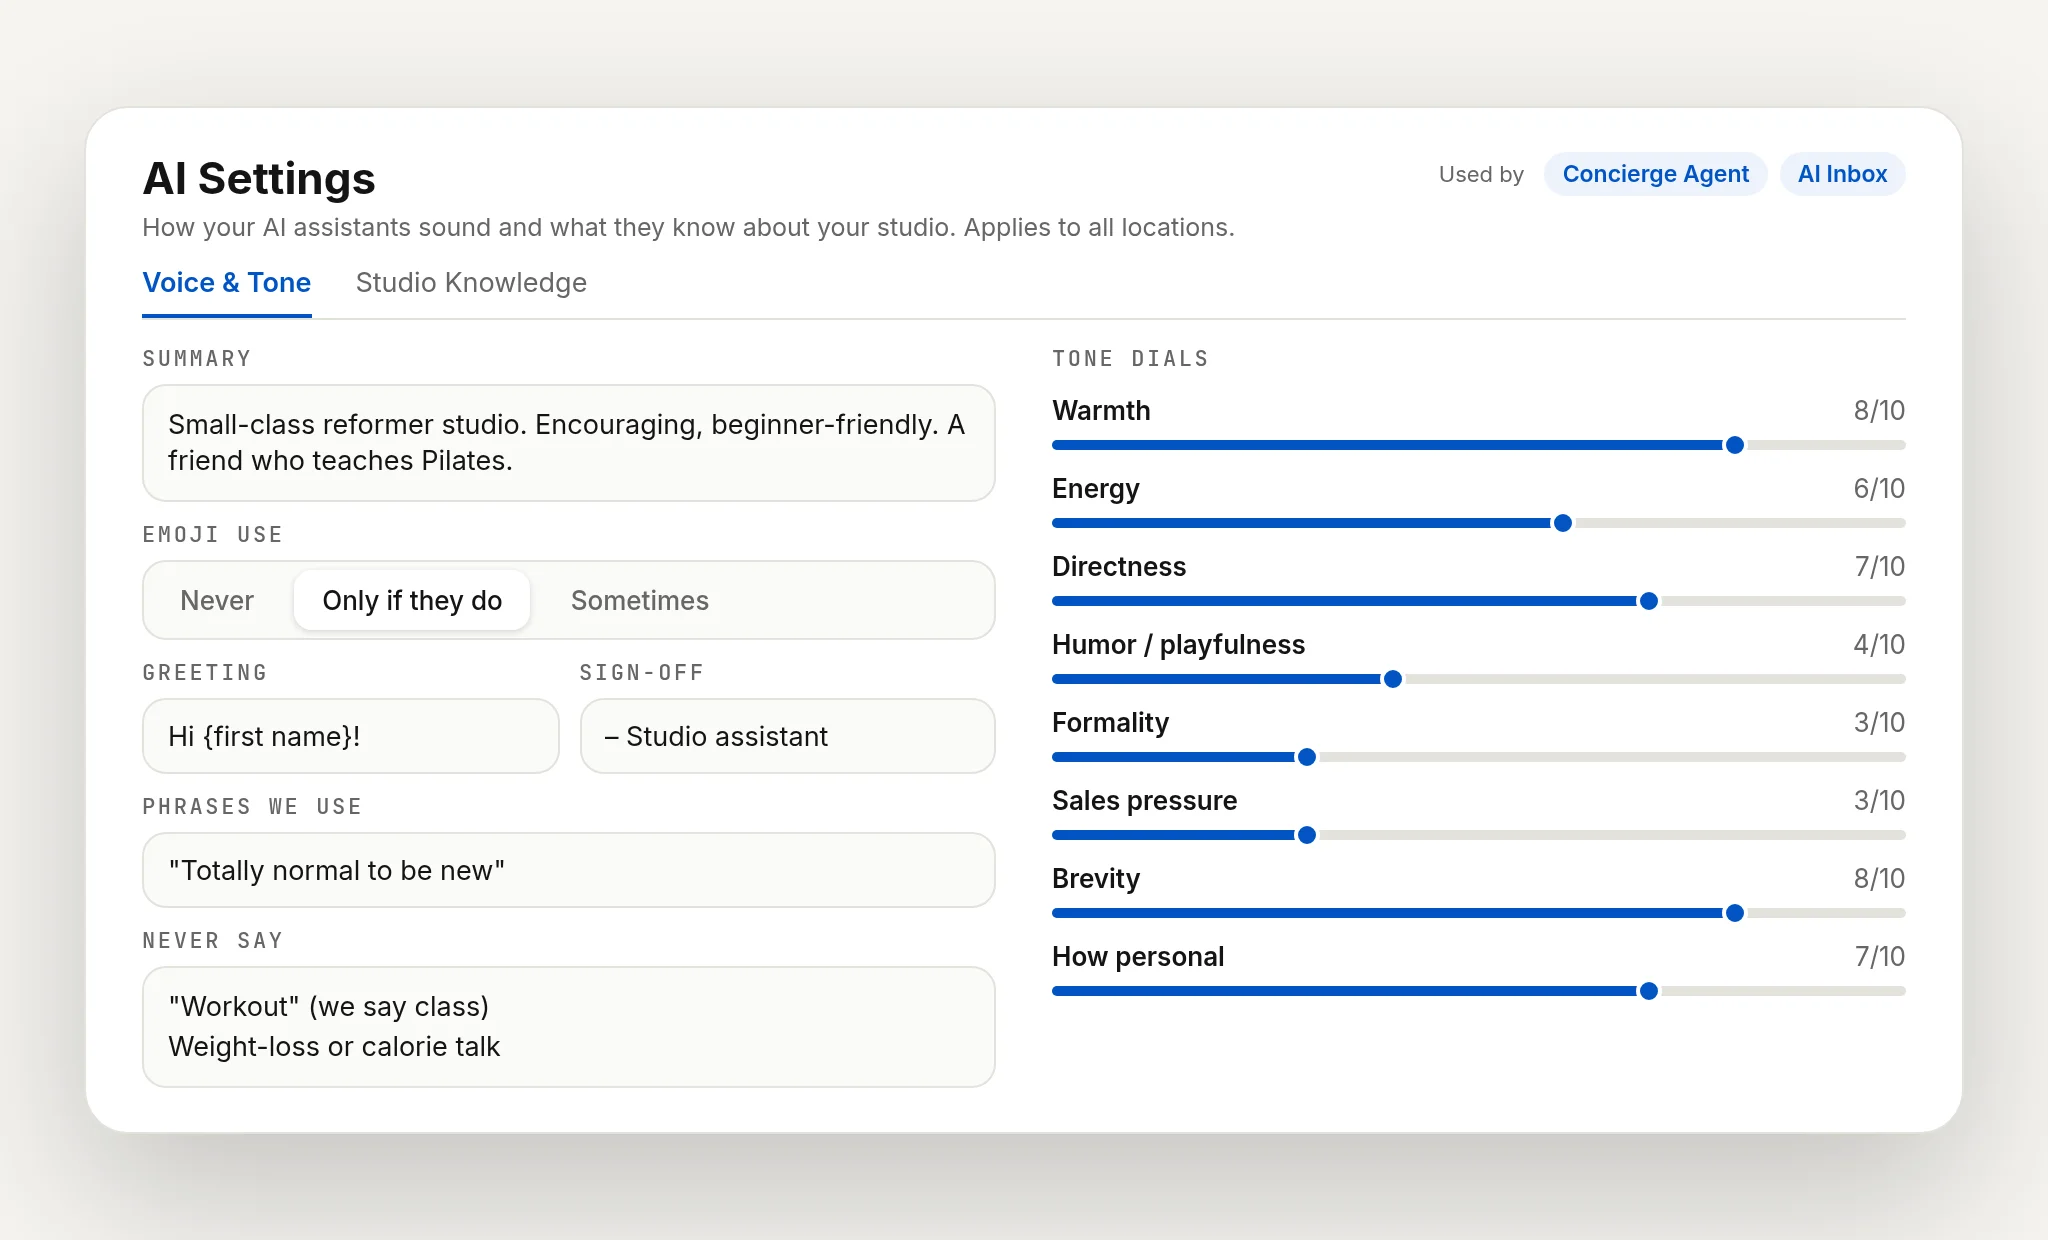2048x1240 pixels.
Task: Click the Warmth slider handle
Action: 1735,445
